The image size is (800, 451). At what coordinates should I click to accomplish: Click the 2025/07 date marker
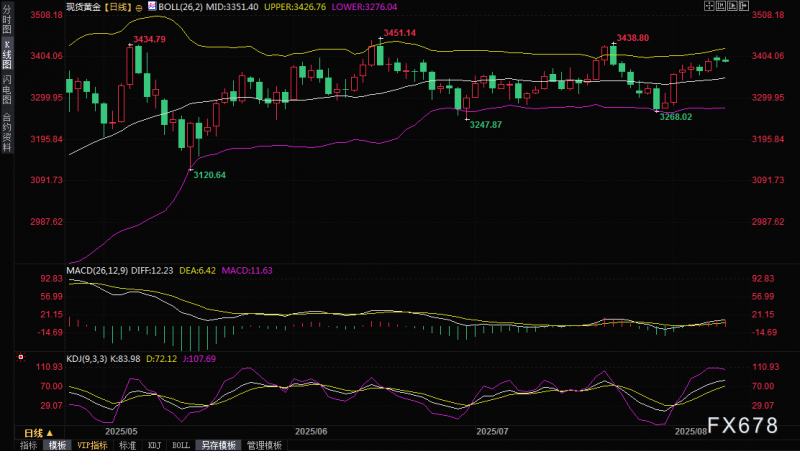pyautogui.click(x=492, y=432)
